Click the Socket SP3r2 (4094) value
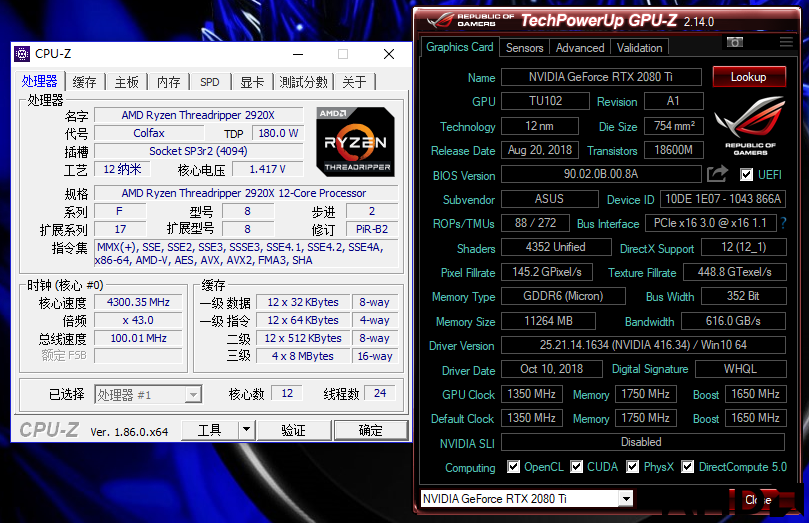The image size is (809, 523). point(198,151)
